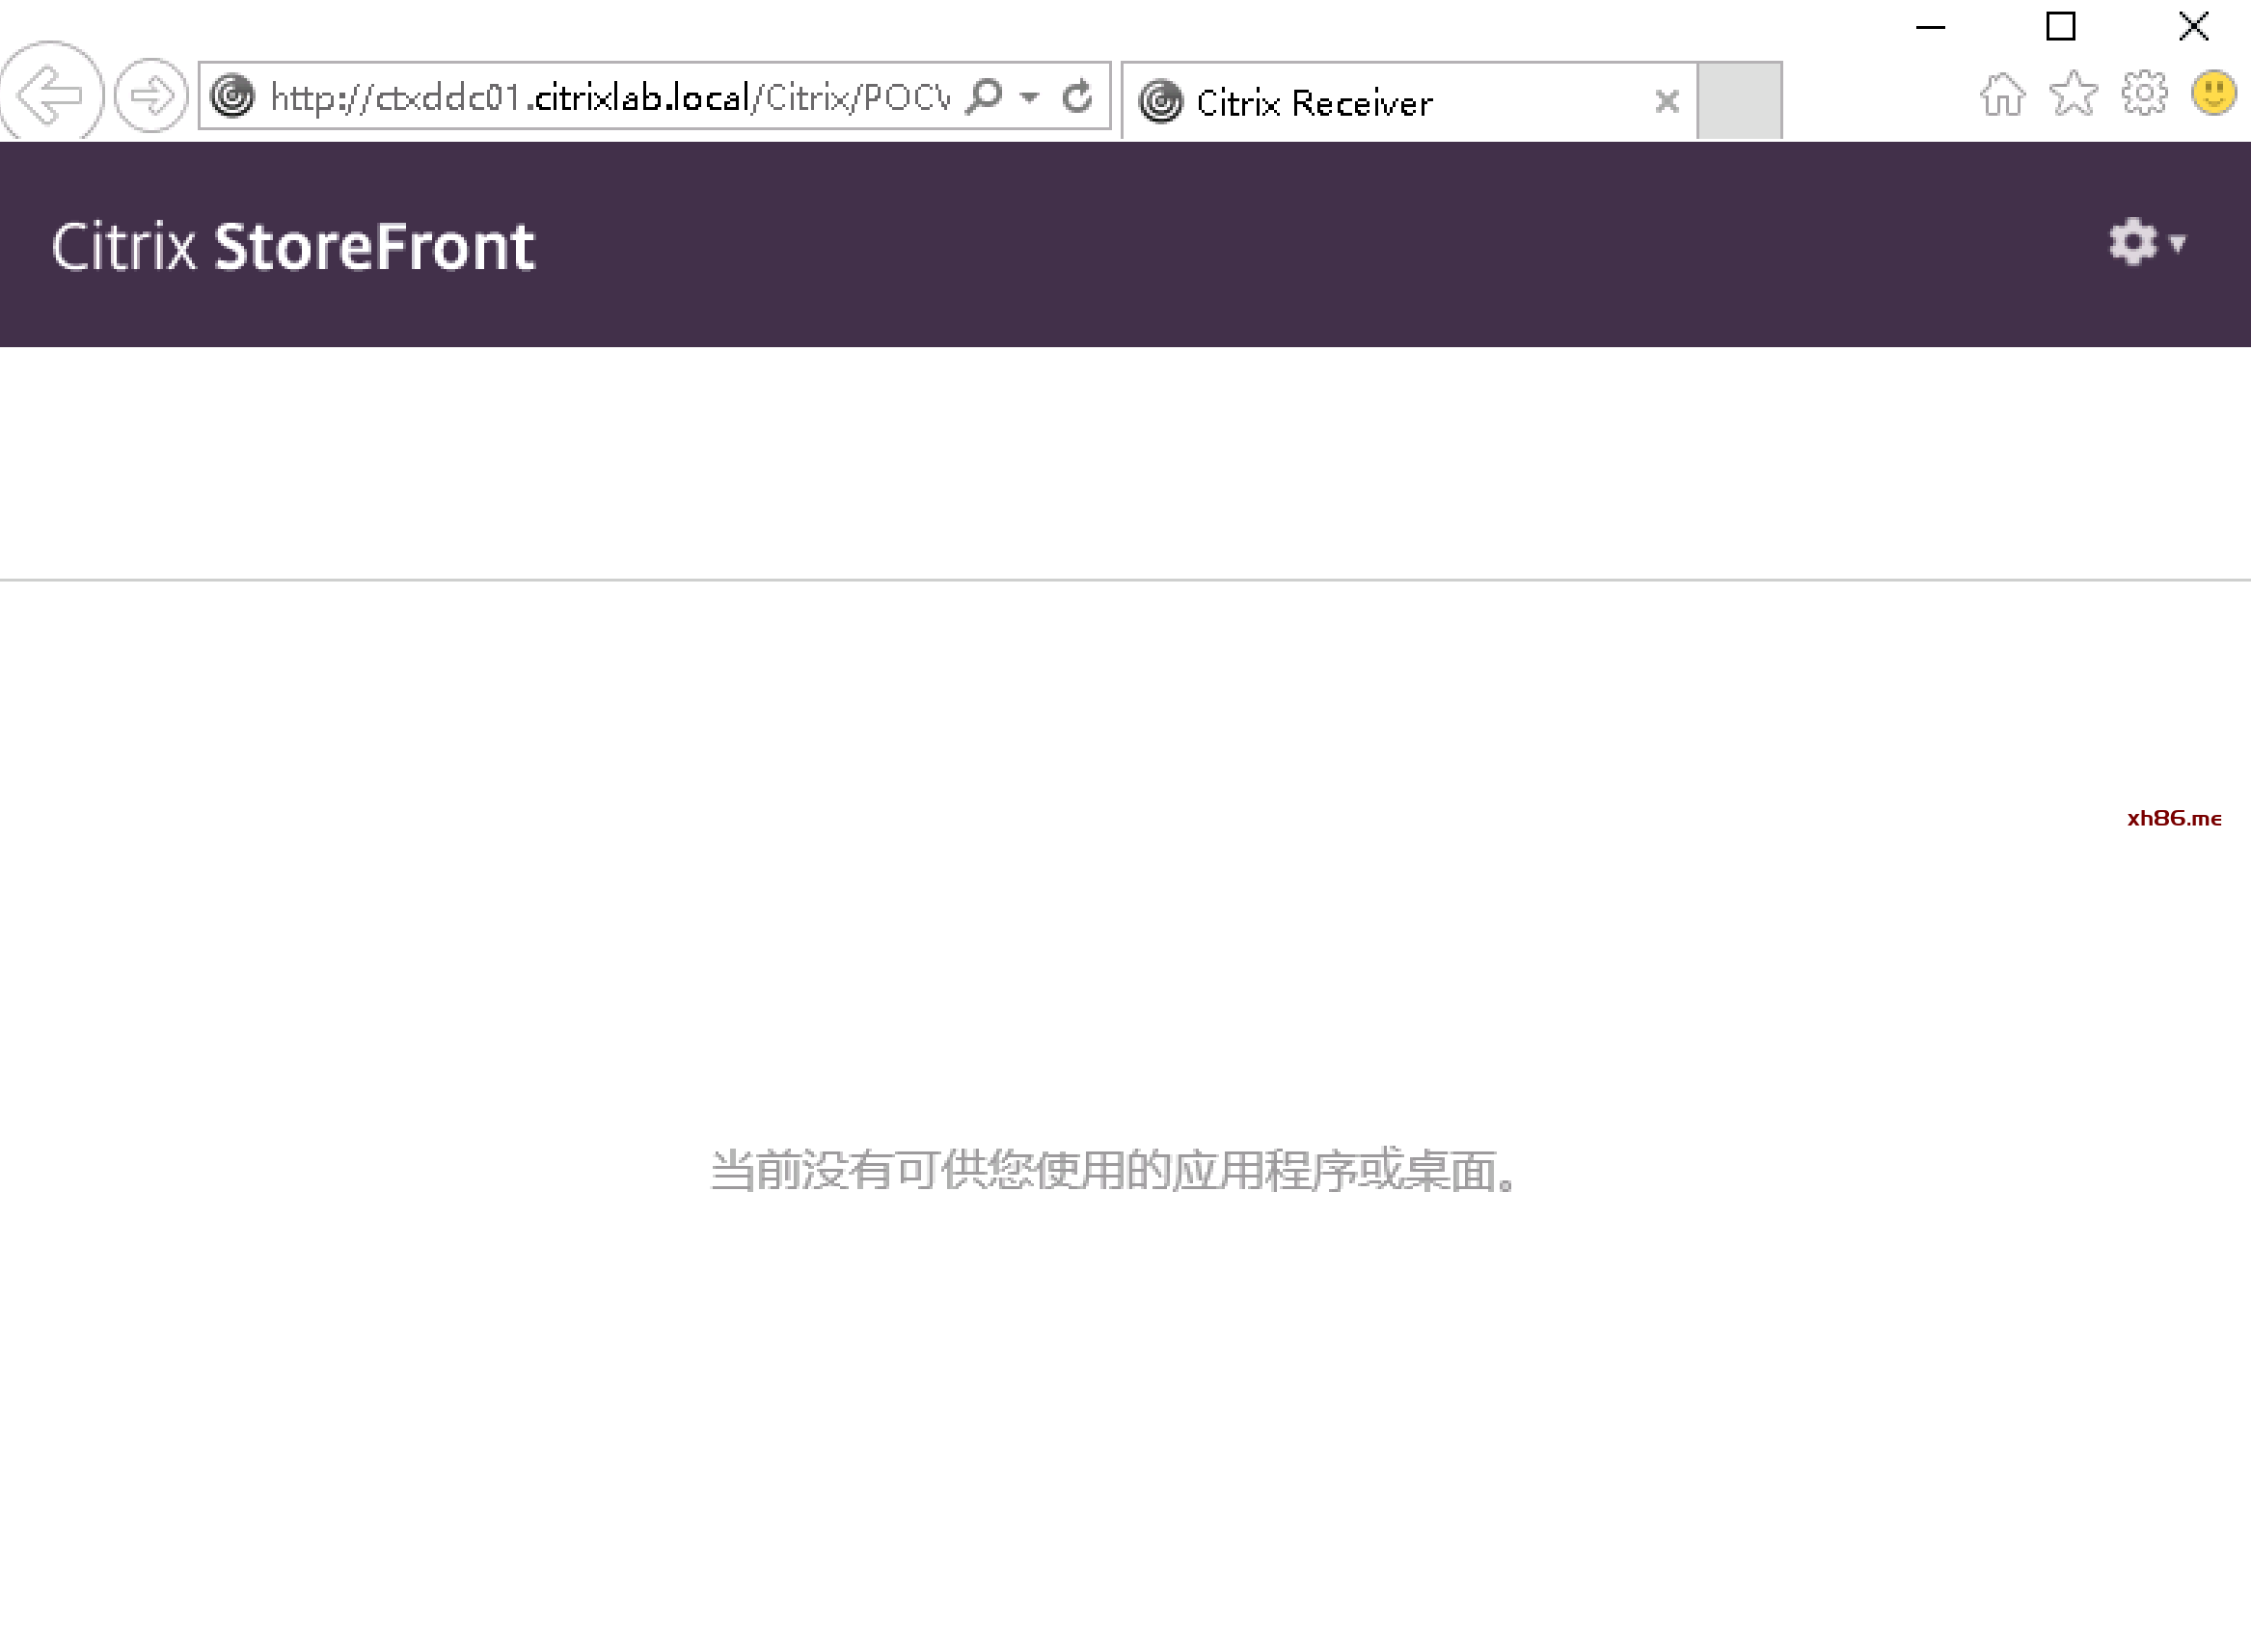2251x1652 pixels.
Task: Refresh the page with the reload icon
Action: click(x=1077, y=96)
